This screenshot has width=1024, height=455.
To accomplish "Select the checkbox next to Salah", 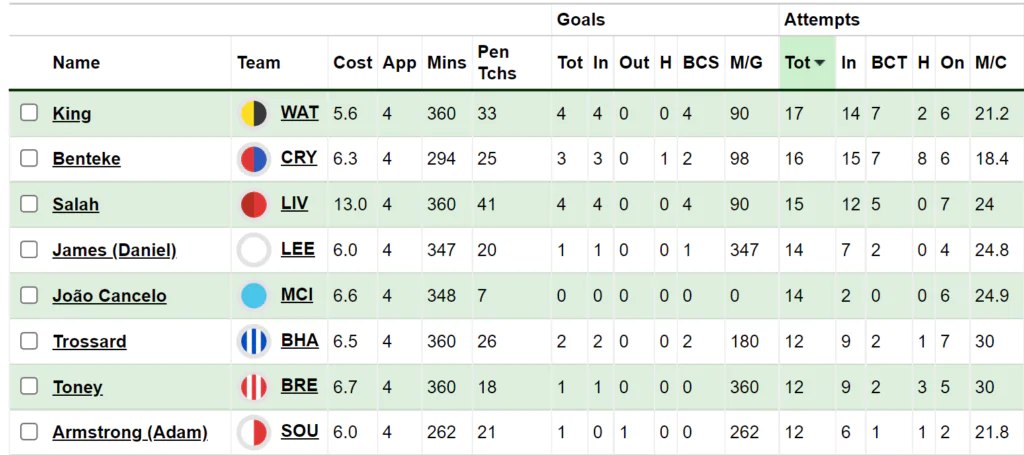I will tap(29, 204).
